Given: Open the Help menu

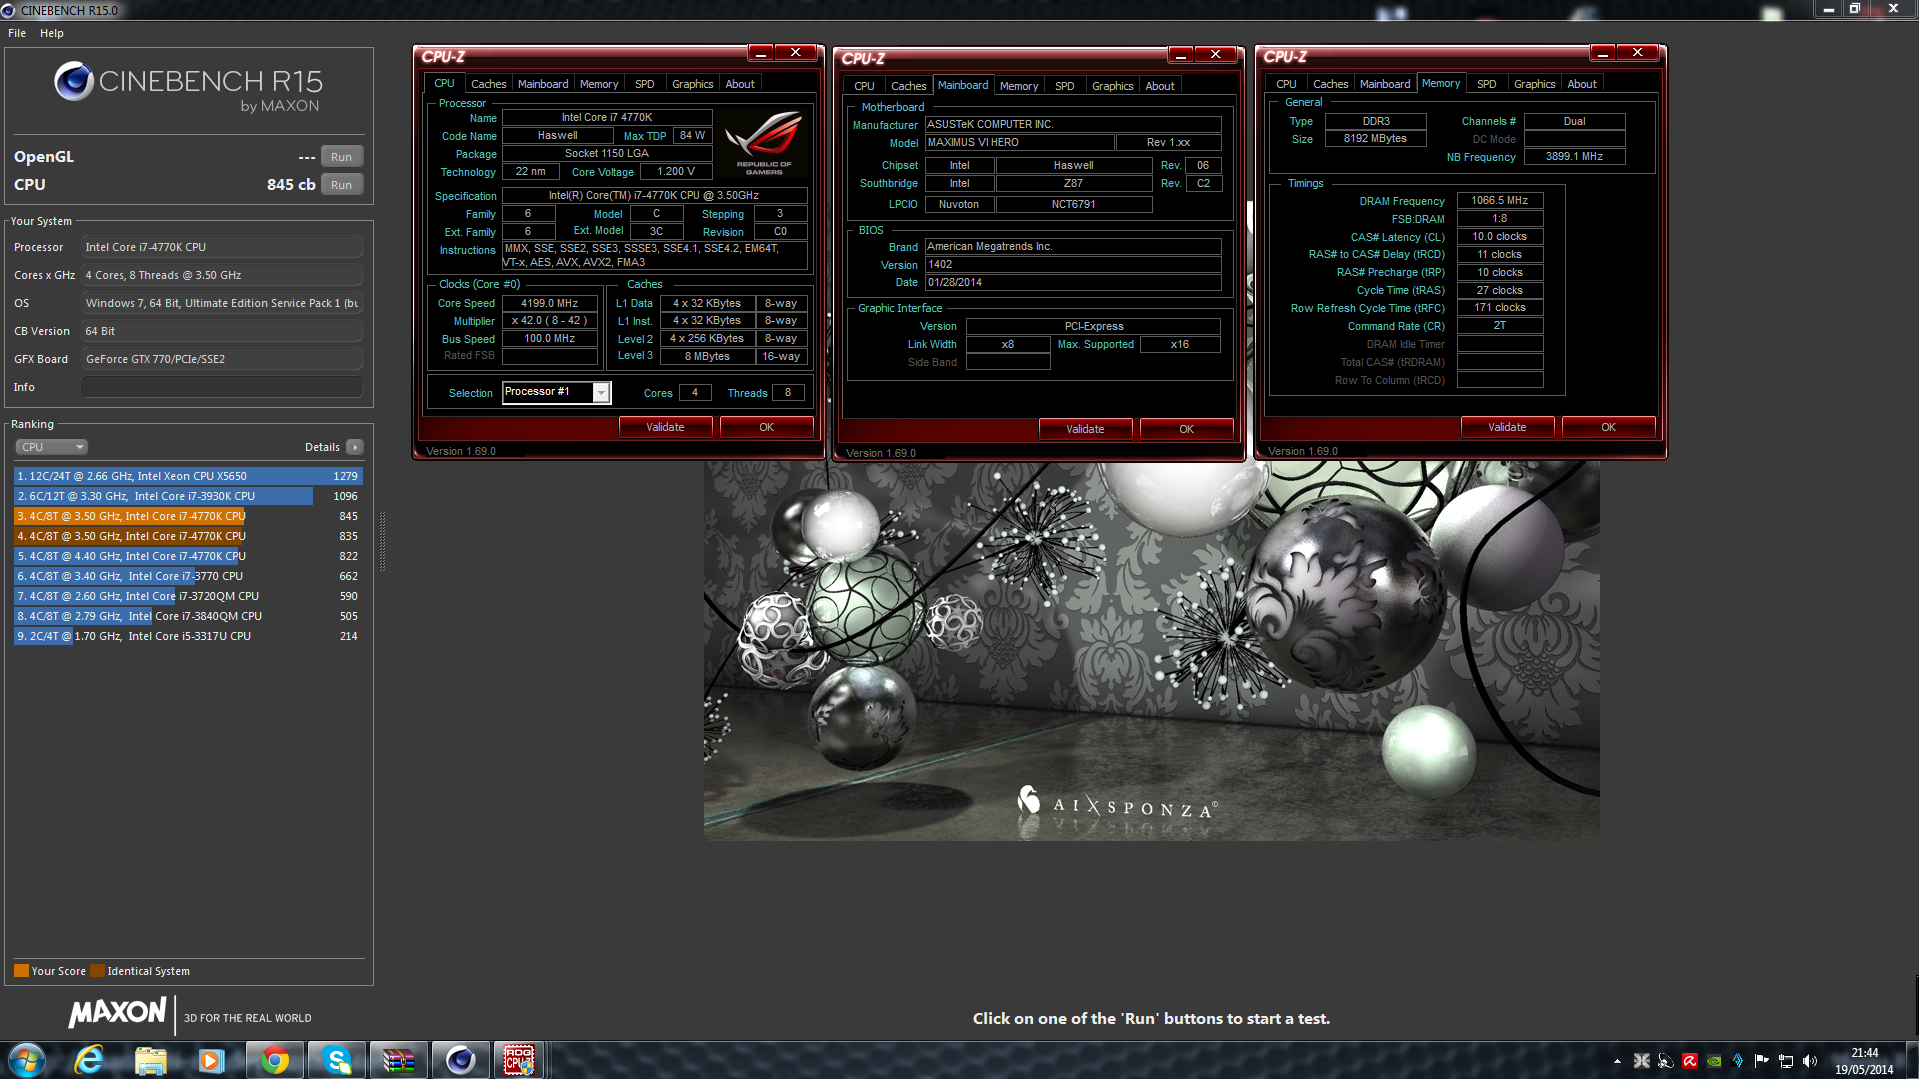Looking at the screenshot, I should (52, 33).
